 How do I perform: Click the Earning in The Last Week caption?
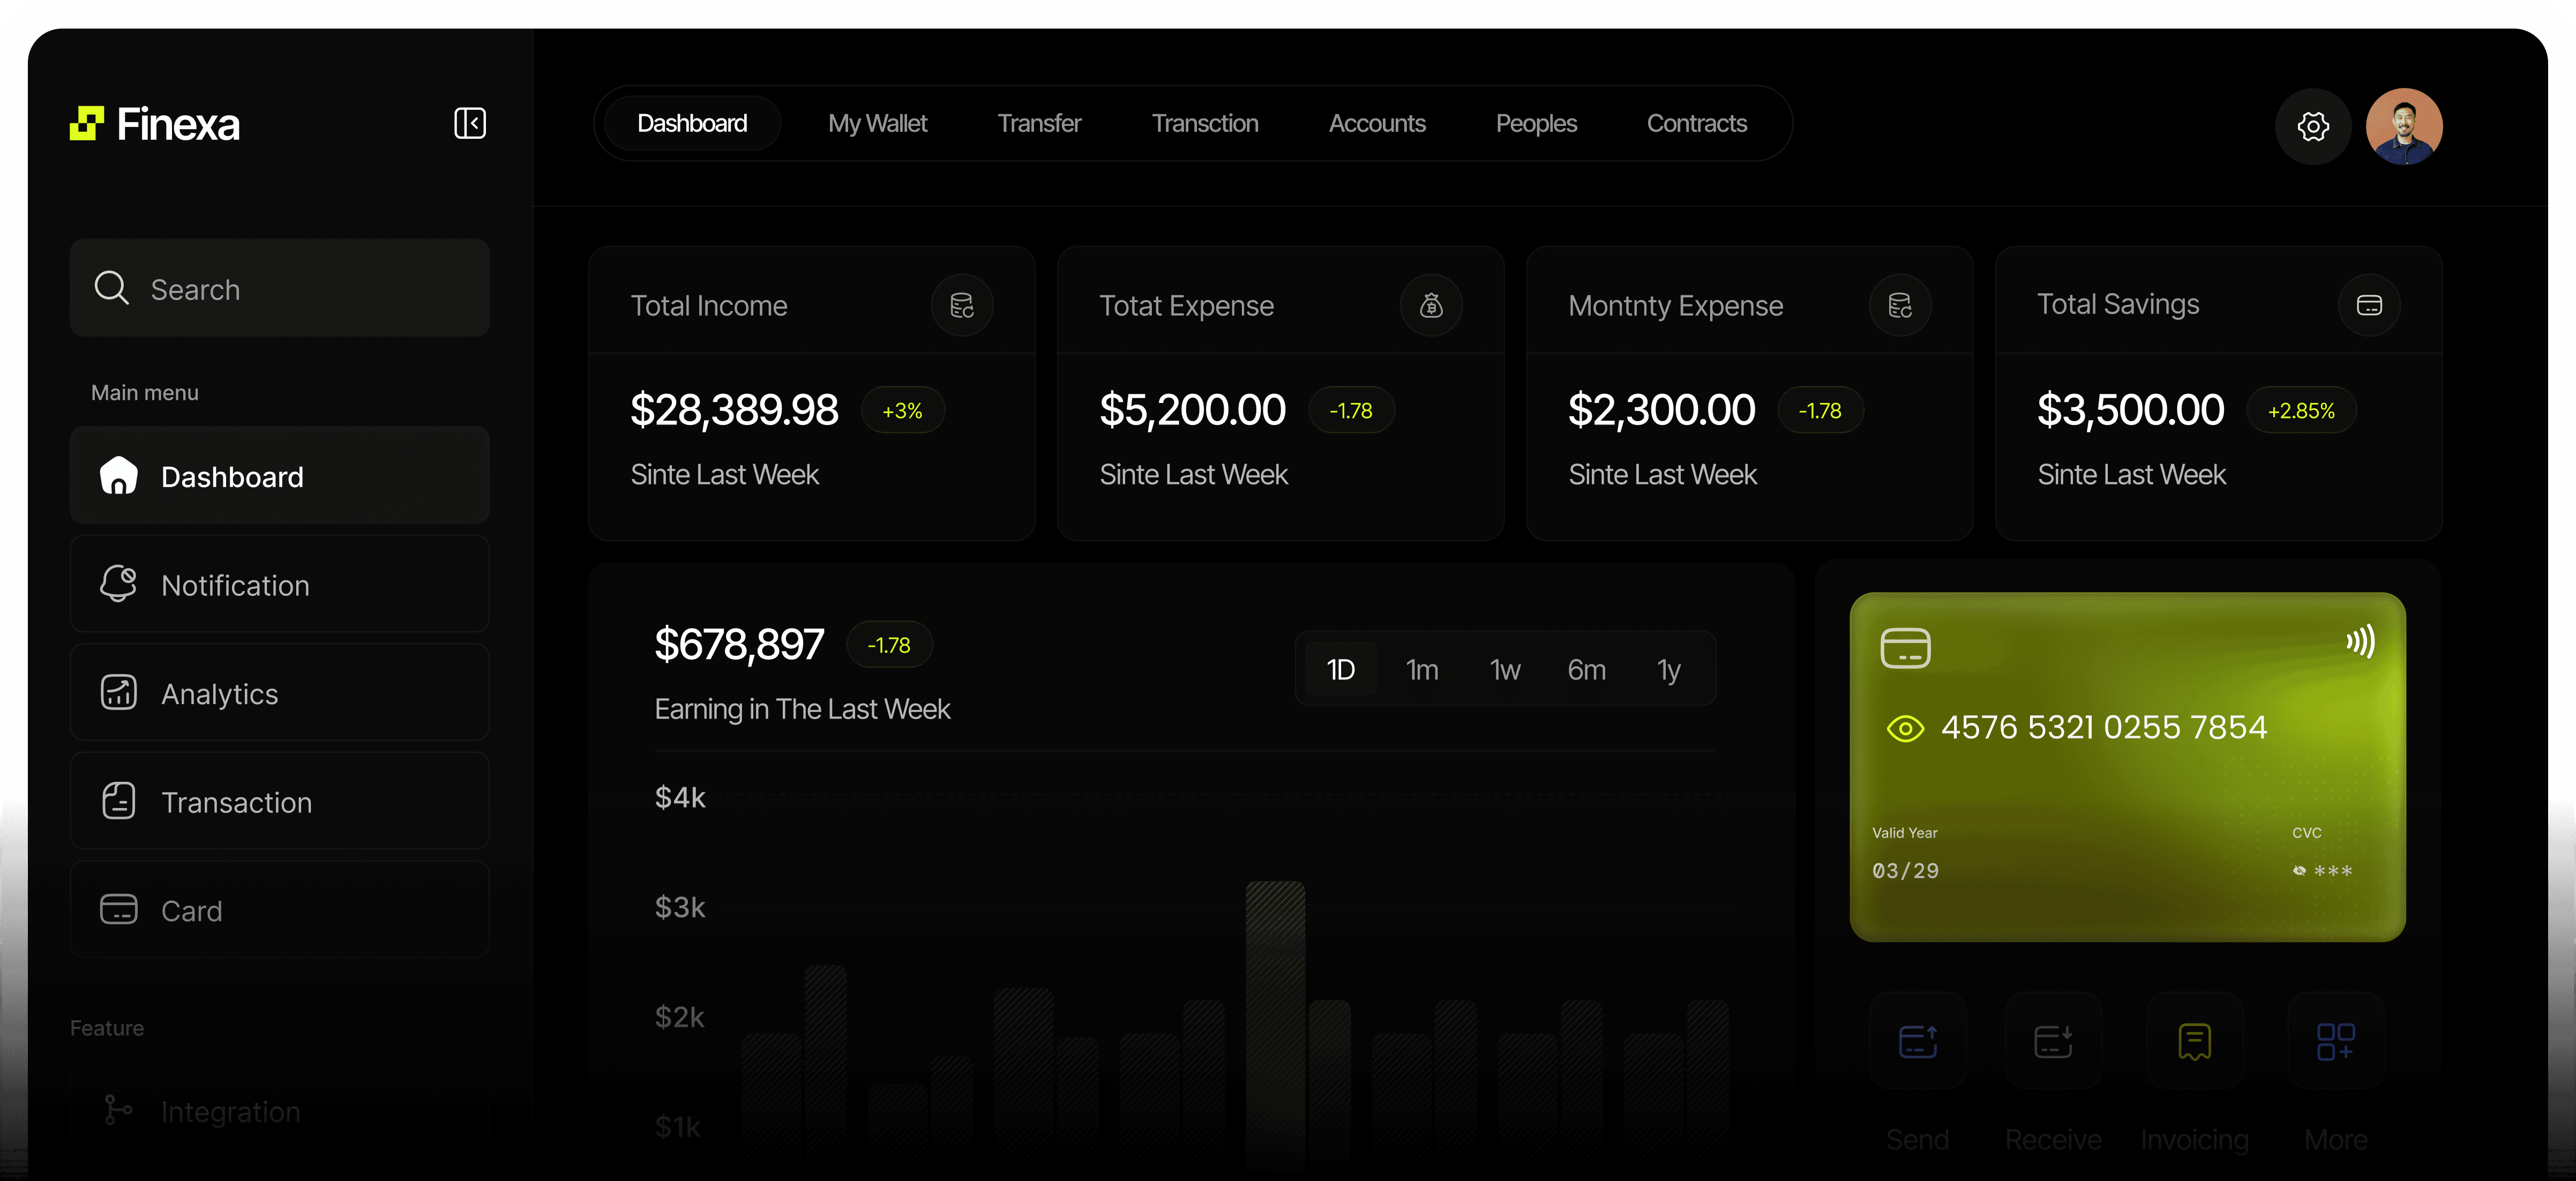coord(802,709)
